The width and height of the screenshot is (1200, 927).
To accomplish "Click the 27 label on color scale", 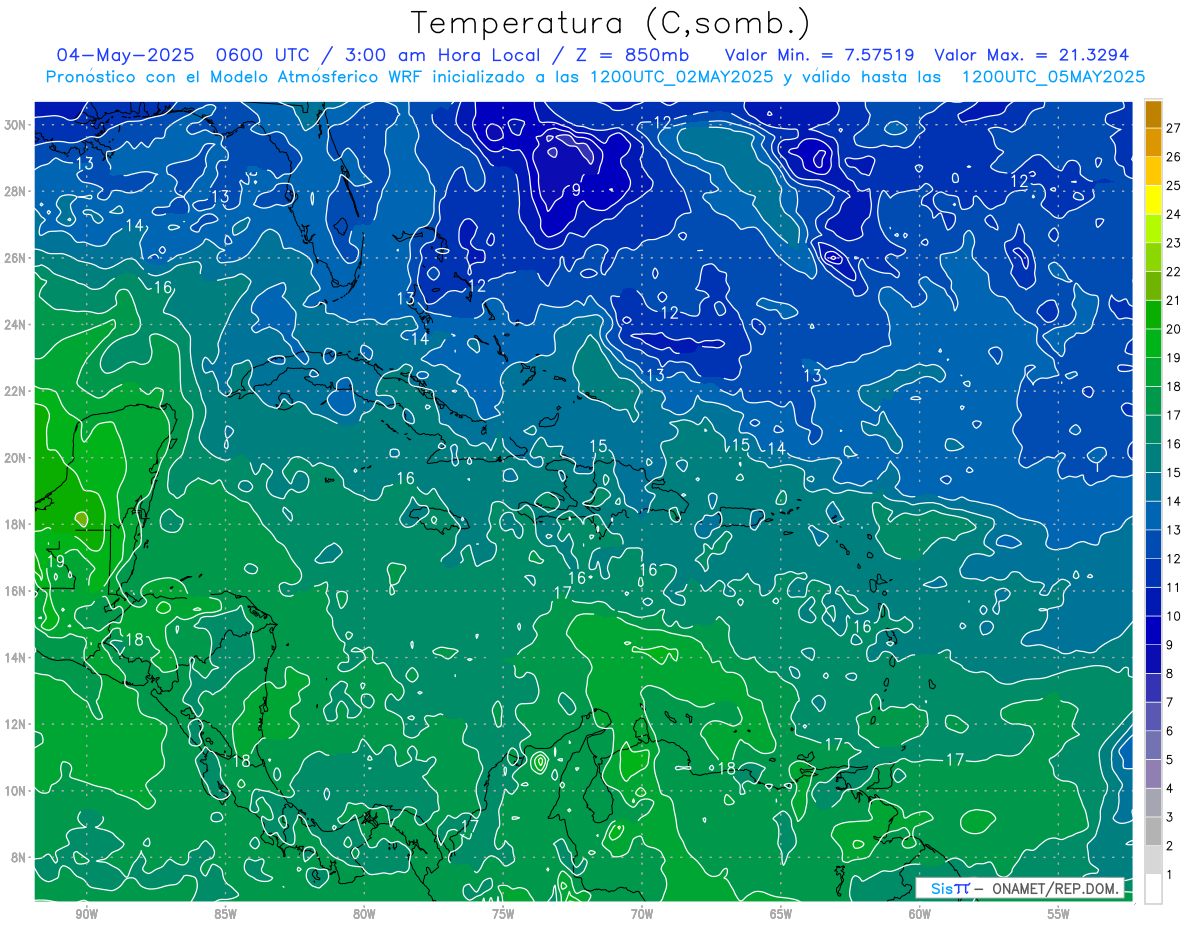I will (1174, 128).
